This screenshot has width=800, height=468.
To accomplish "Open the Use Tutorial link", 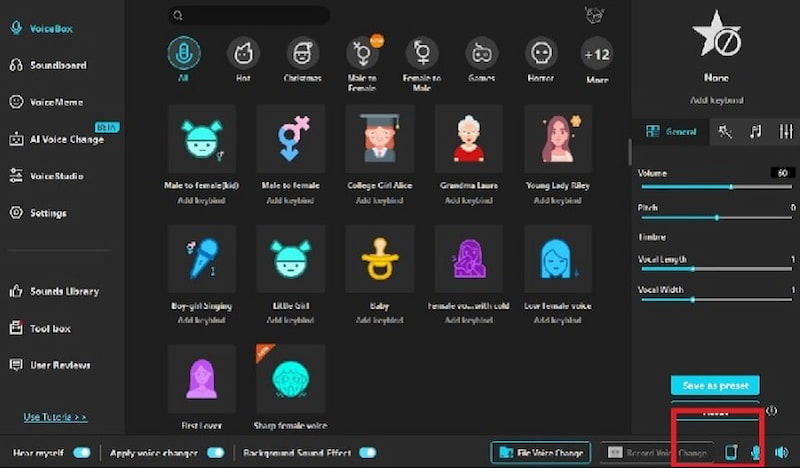I will (55, 416).
